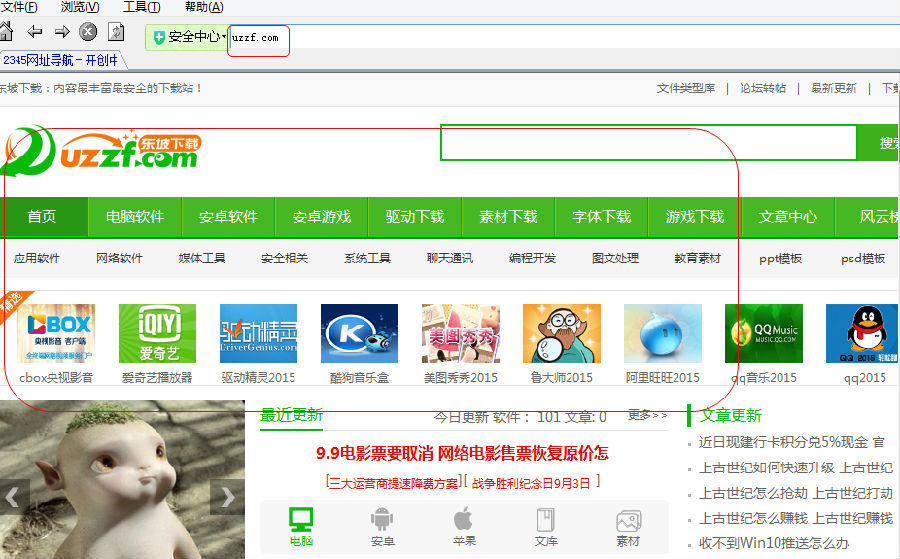
Task: Go to the 首页 nav tab
Action: 42,217
